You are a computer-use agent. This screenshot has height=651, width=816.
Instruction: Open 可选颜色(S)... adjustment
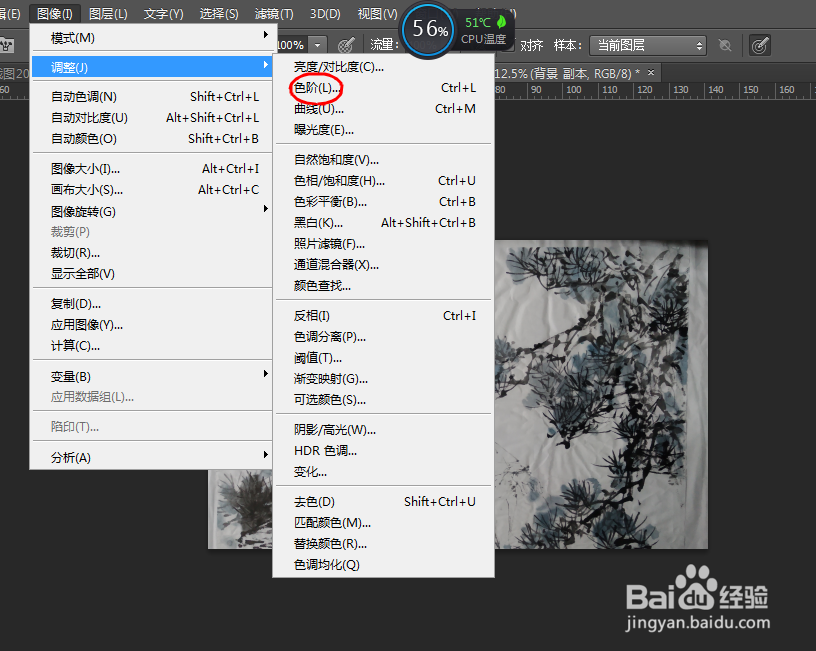pyautogui.click(x=384, y=400)
